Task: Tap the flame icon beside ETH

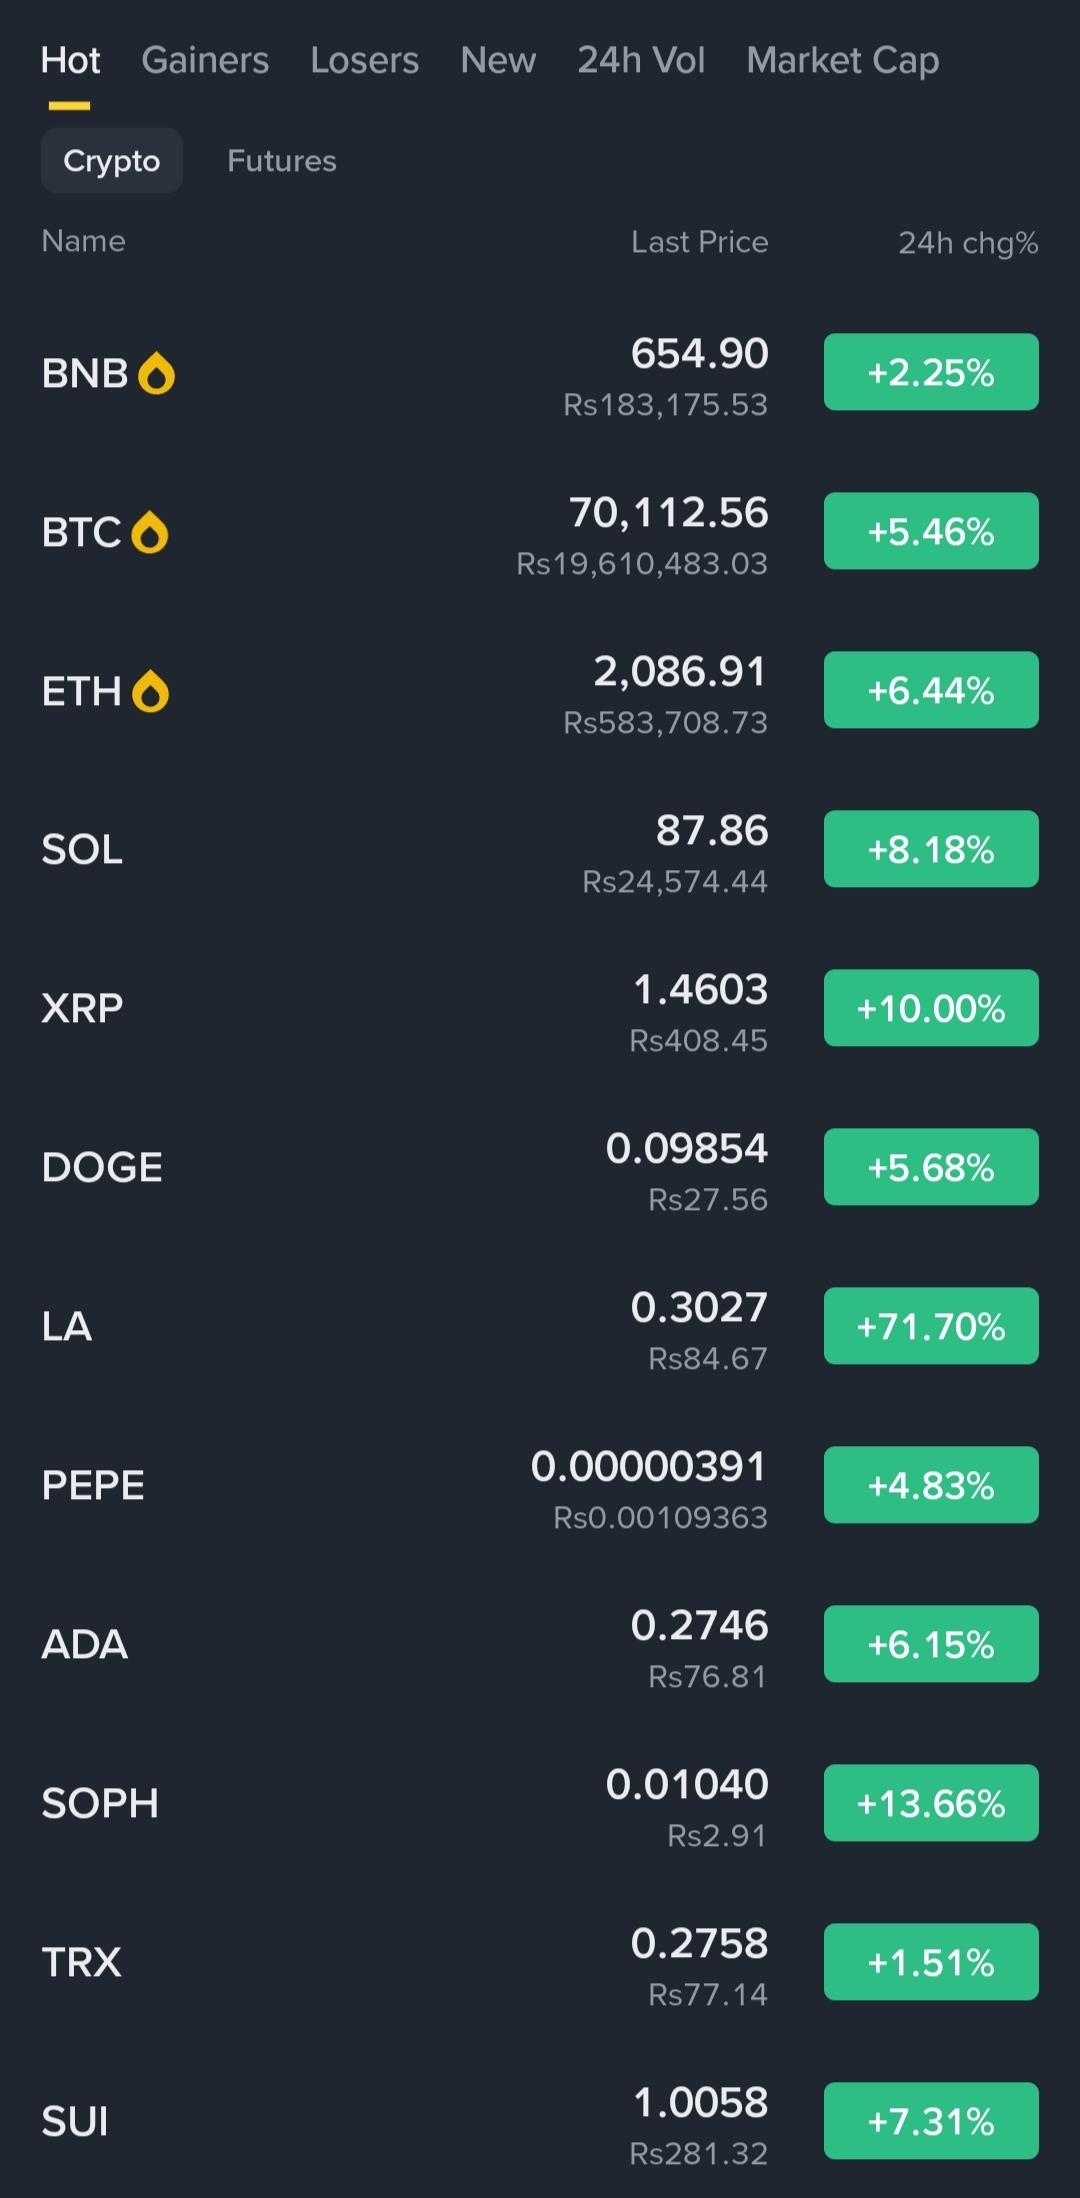Action: pyautogui.click(x=151, y=691)
